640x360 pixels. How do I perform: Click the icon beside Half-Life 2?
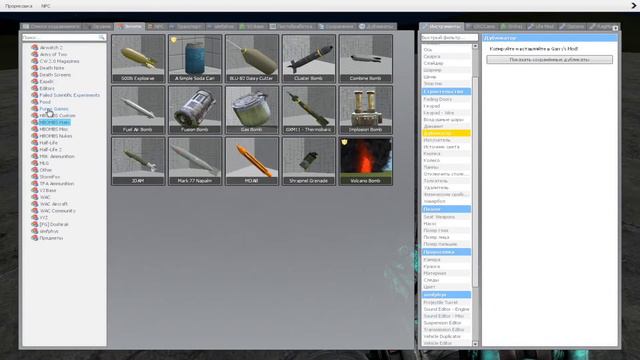(x=35, y=149)
